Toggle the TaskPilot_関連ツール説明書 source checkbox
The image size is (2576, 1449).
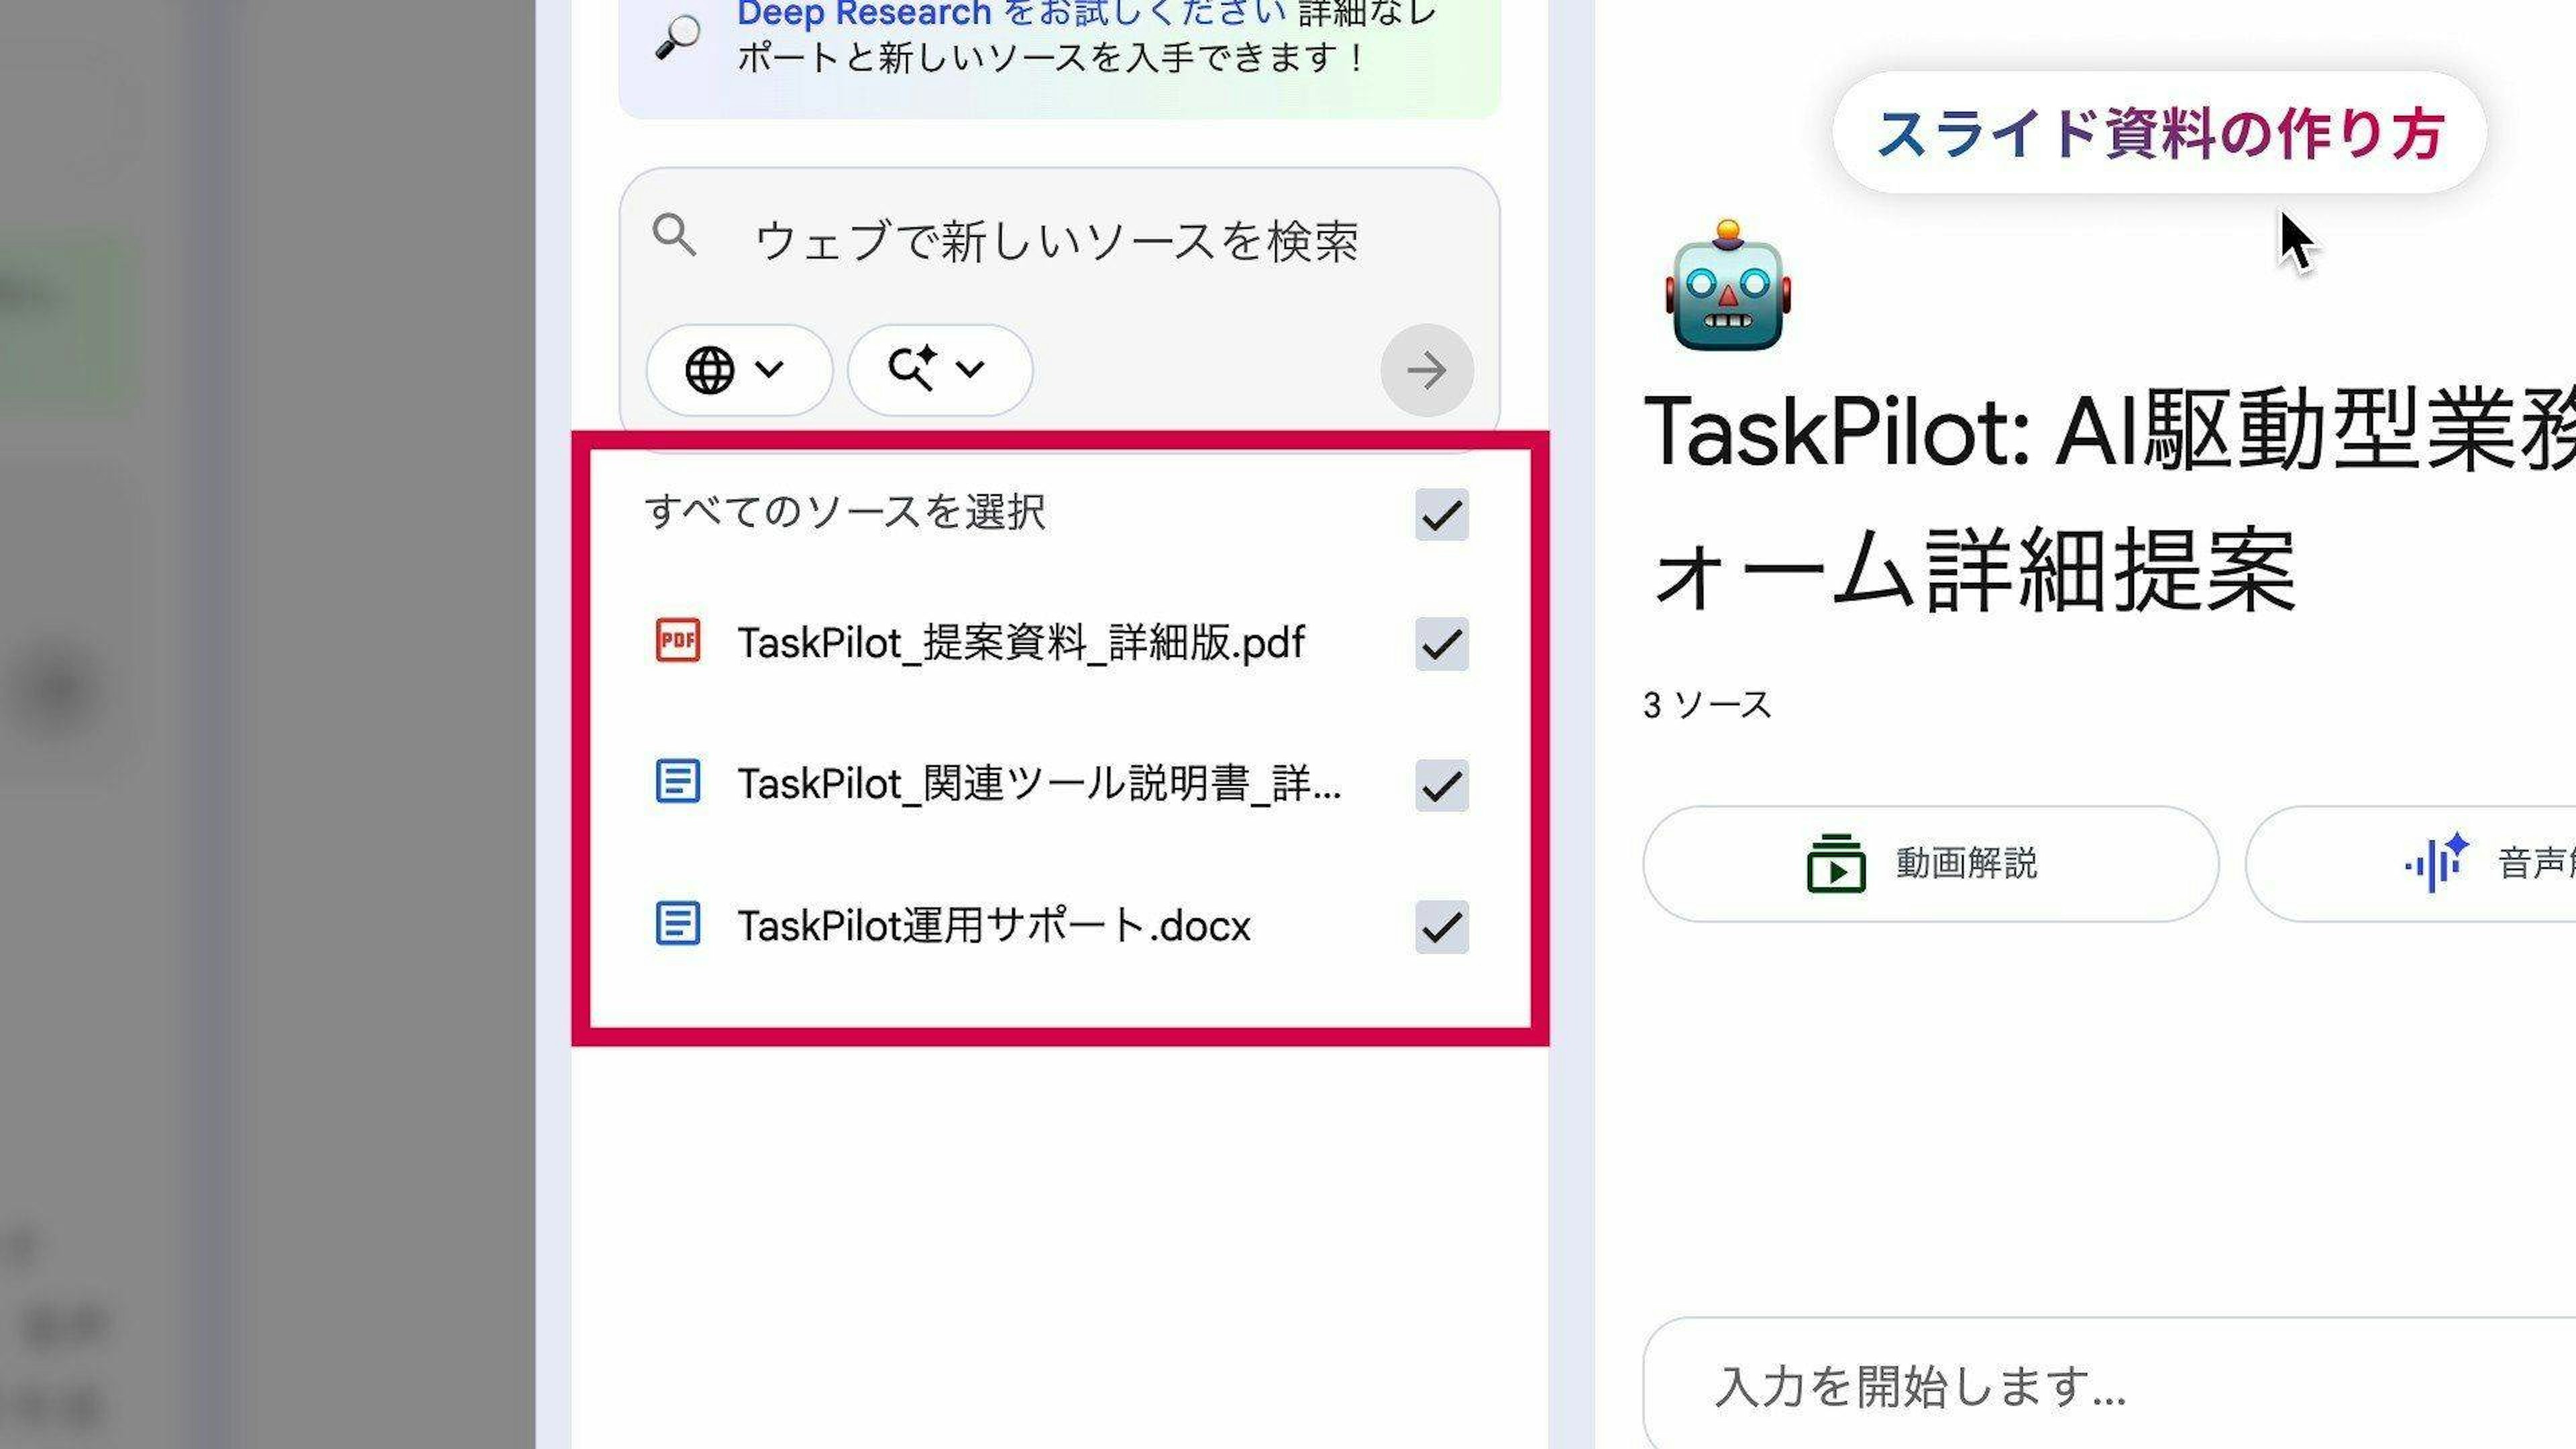pyautogui.click(x=1441, y=785)
